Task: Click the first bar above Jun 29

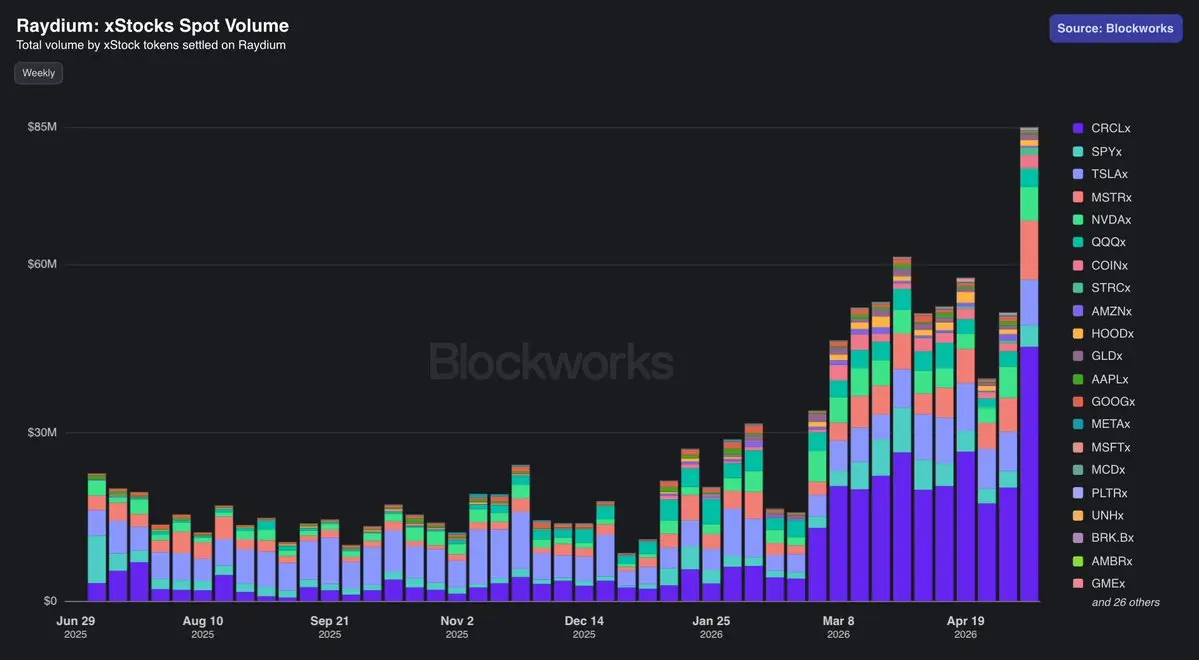Action: [x=97, y=538]
